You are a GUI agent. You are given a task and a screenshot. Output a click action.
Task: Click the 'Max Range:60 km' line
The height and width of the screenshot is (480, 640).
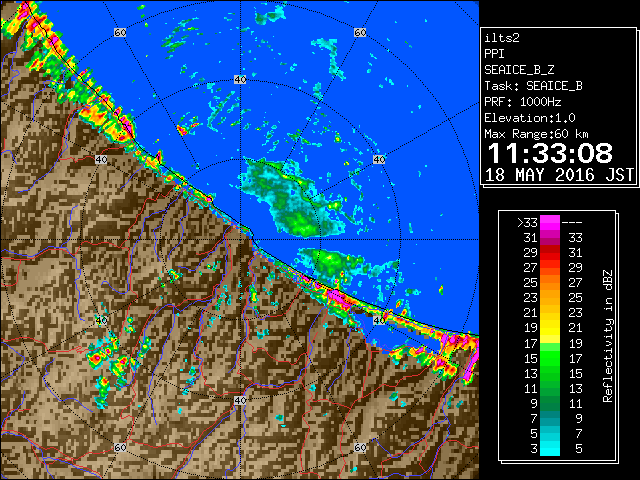(x=536, y=134)
